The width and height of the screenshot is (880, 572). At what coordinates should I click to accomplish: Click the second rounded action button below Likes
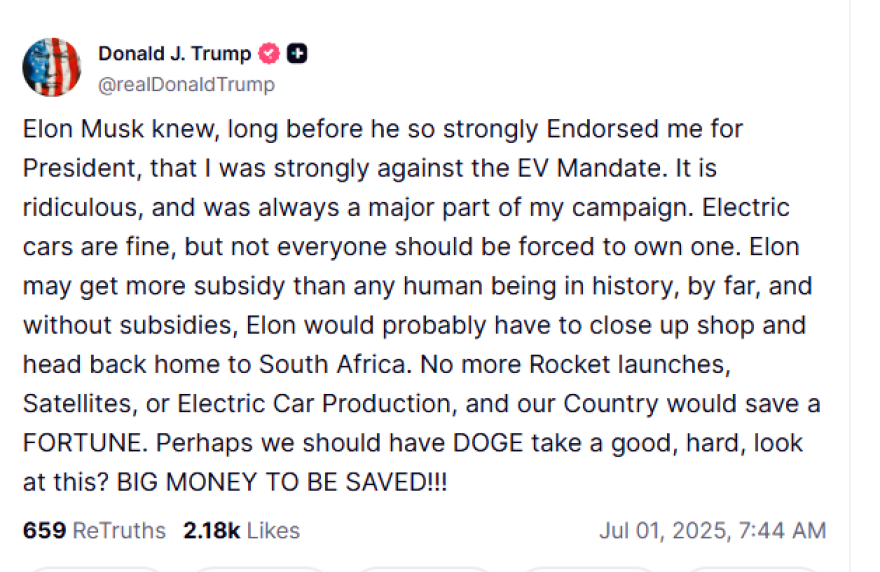tap(260, 569)
